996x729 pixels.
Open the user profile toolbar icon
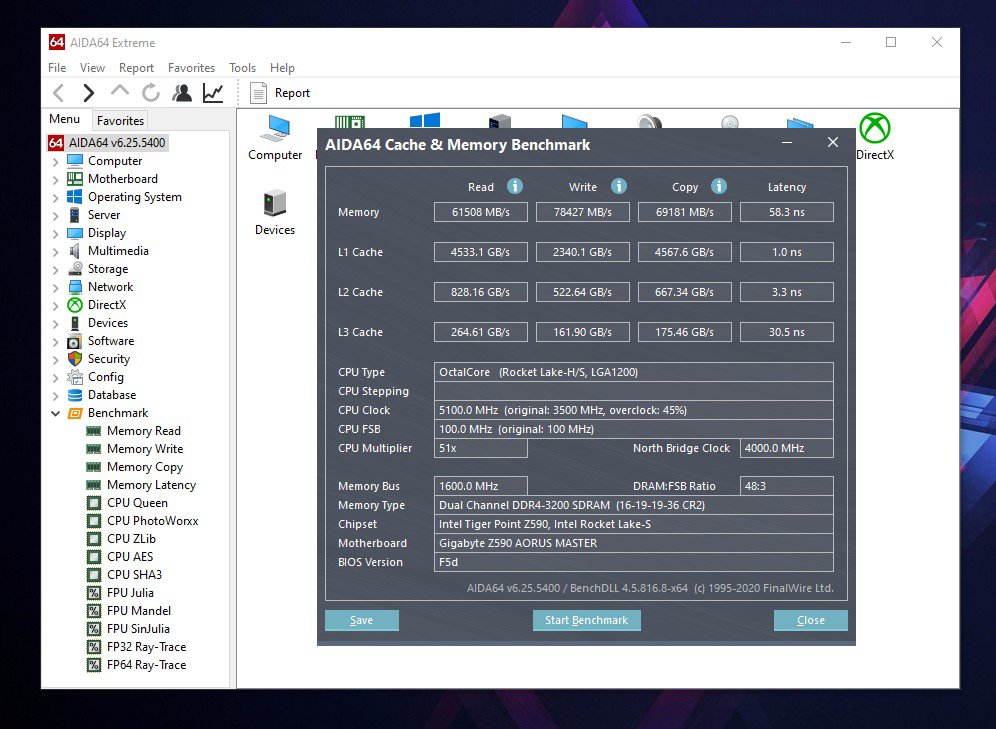182,93
